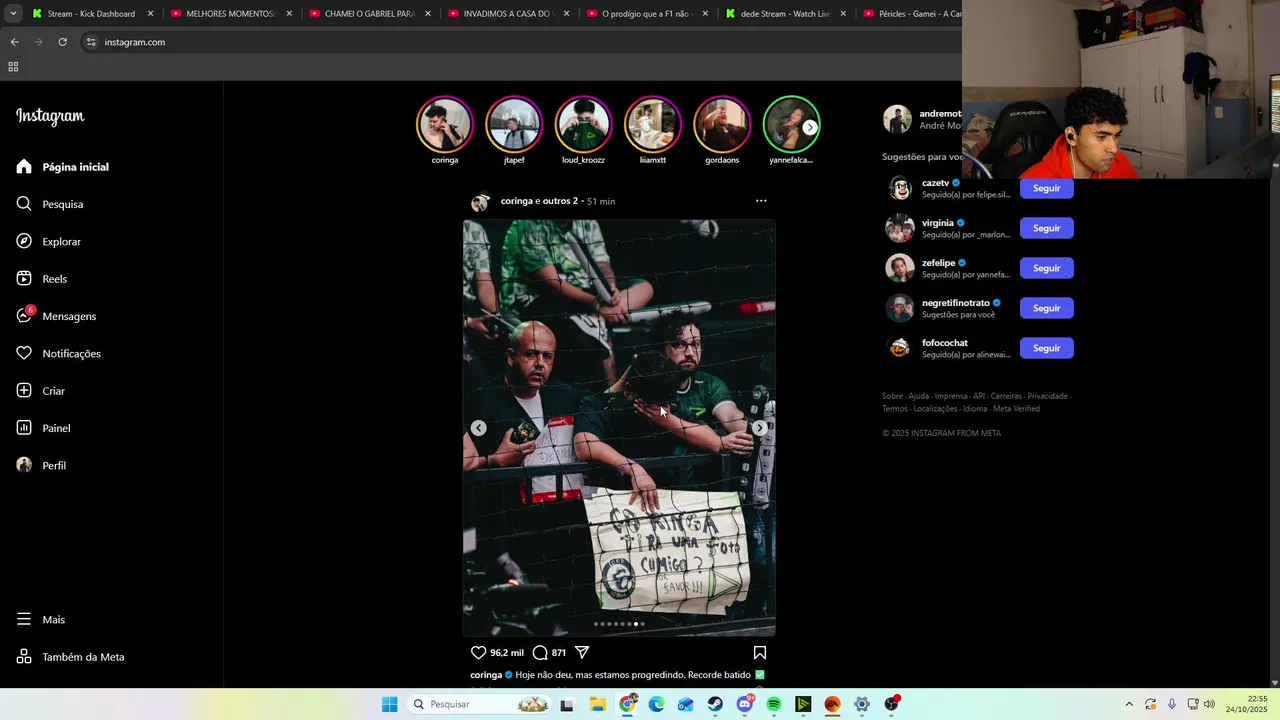This screenshot has width=1280, height=720.
Task: Follow fofocochat with Seguir button
Action: pos(1047,348)
